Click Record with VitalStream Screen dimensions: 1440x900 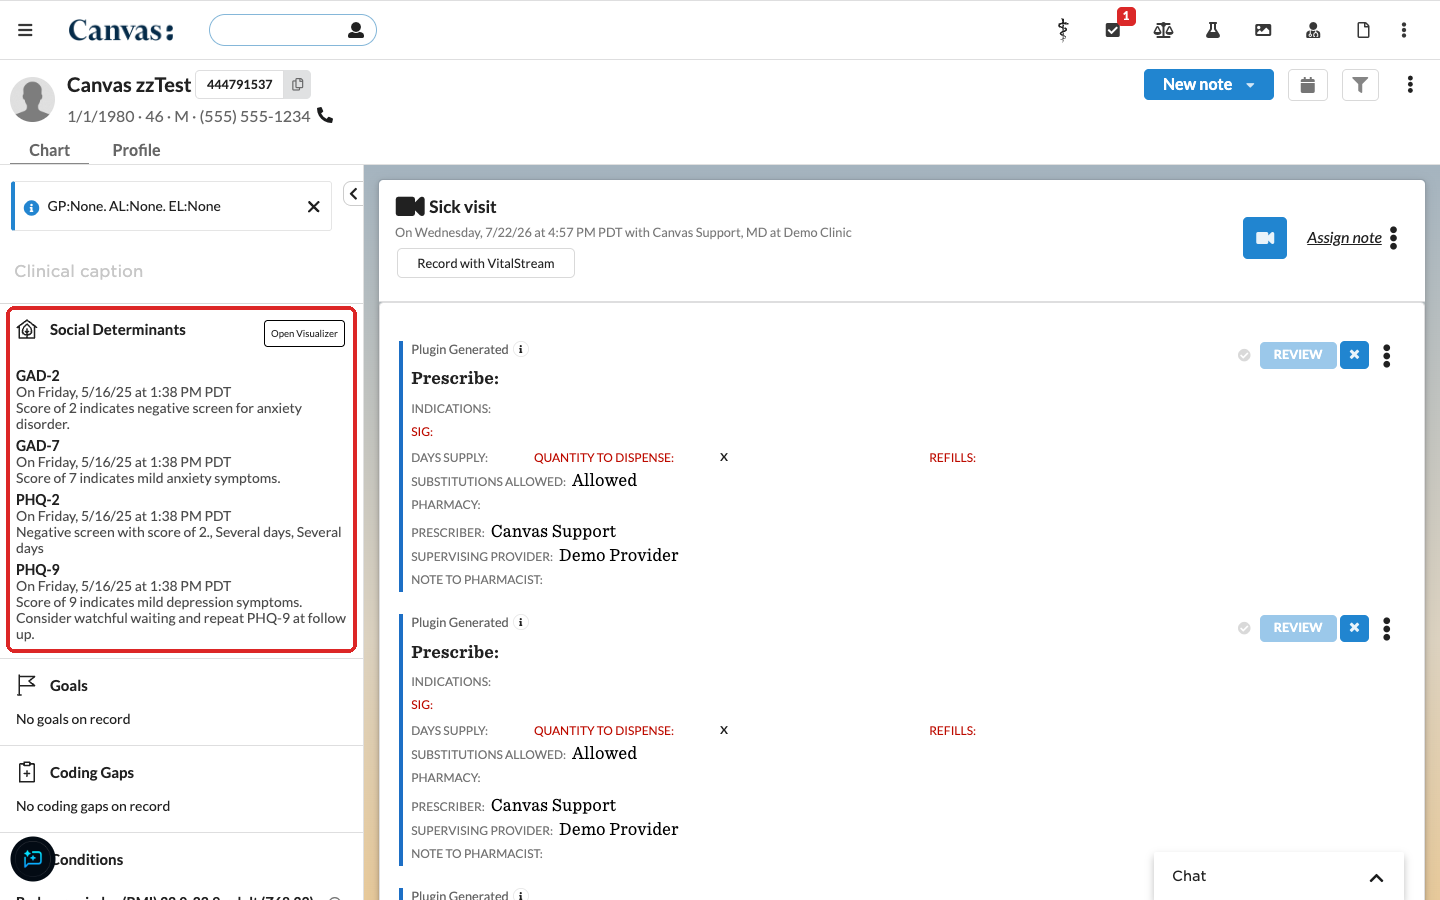[x=486, y=263]
